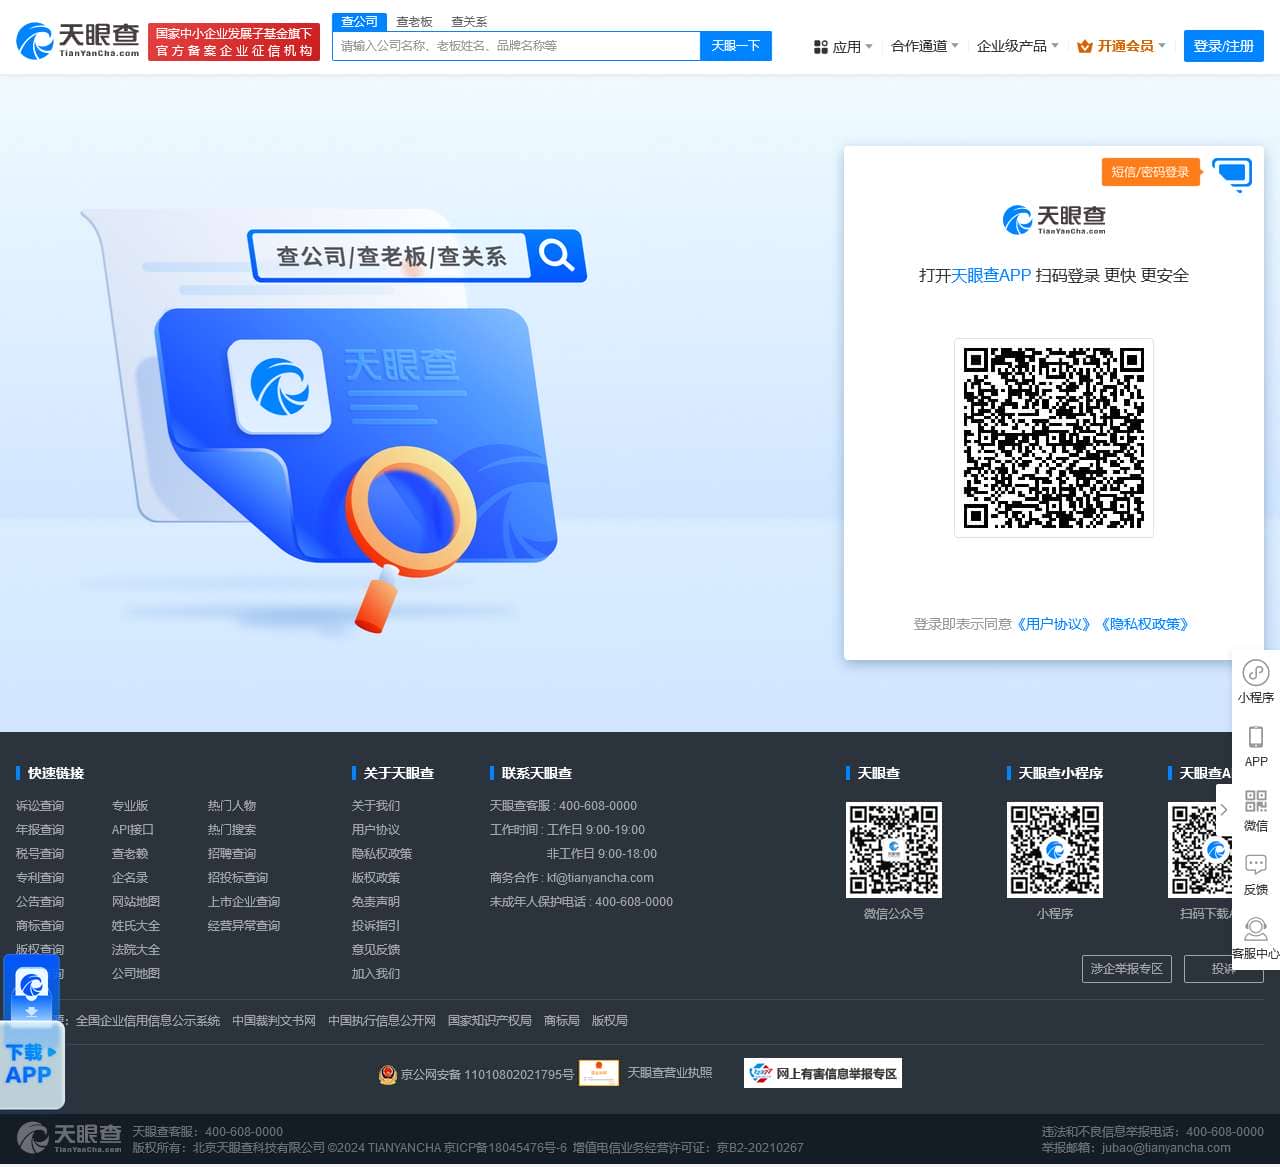Open 公司地图 footer link

(x=136, y=974)
